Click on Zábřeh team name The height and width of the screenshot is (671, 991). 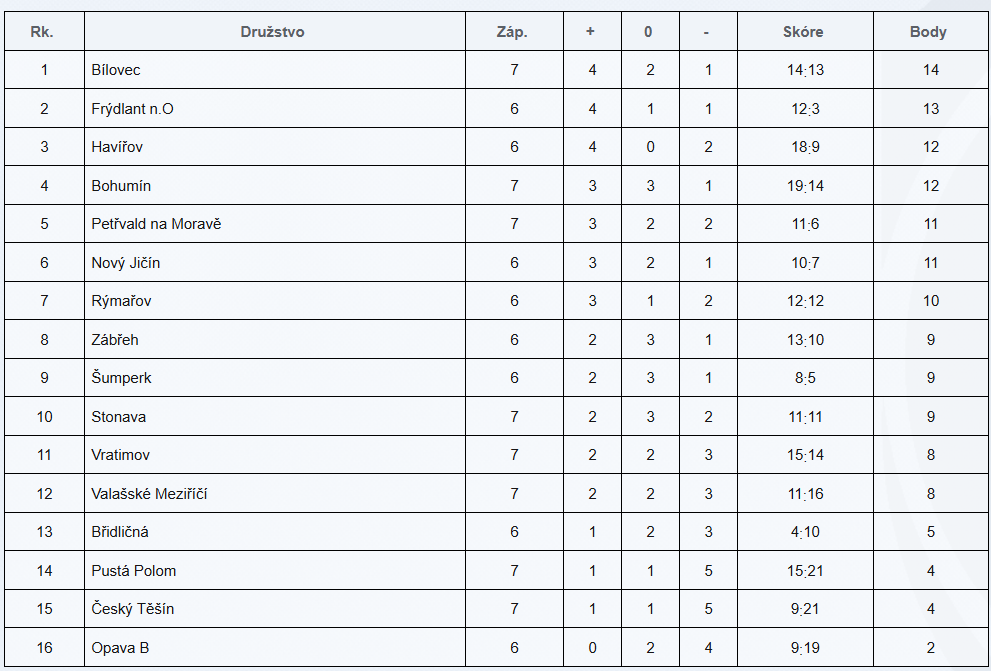coord(114,340)
